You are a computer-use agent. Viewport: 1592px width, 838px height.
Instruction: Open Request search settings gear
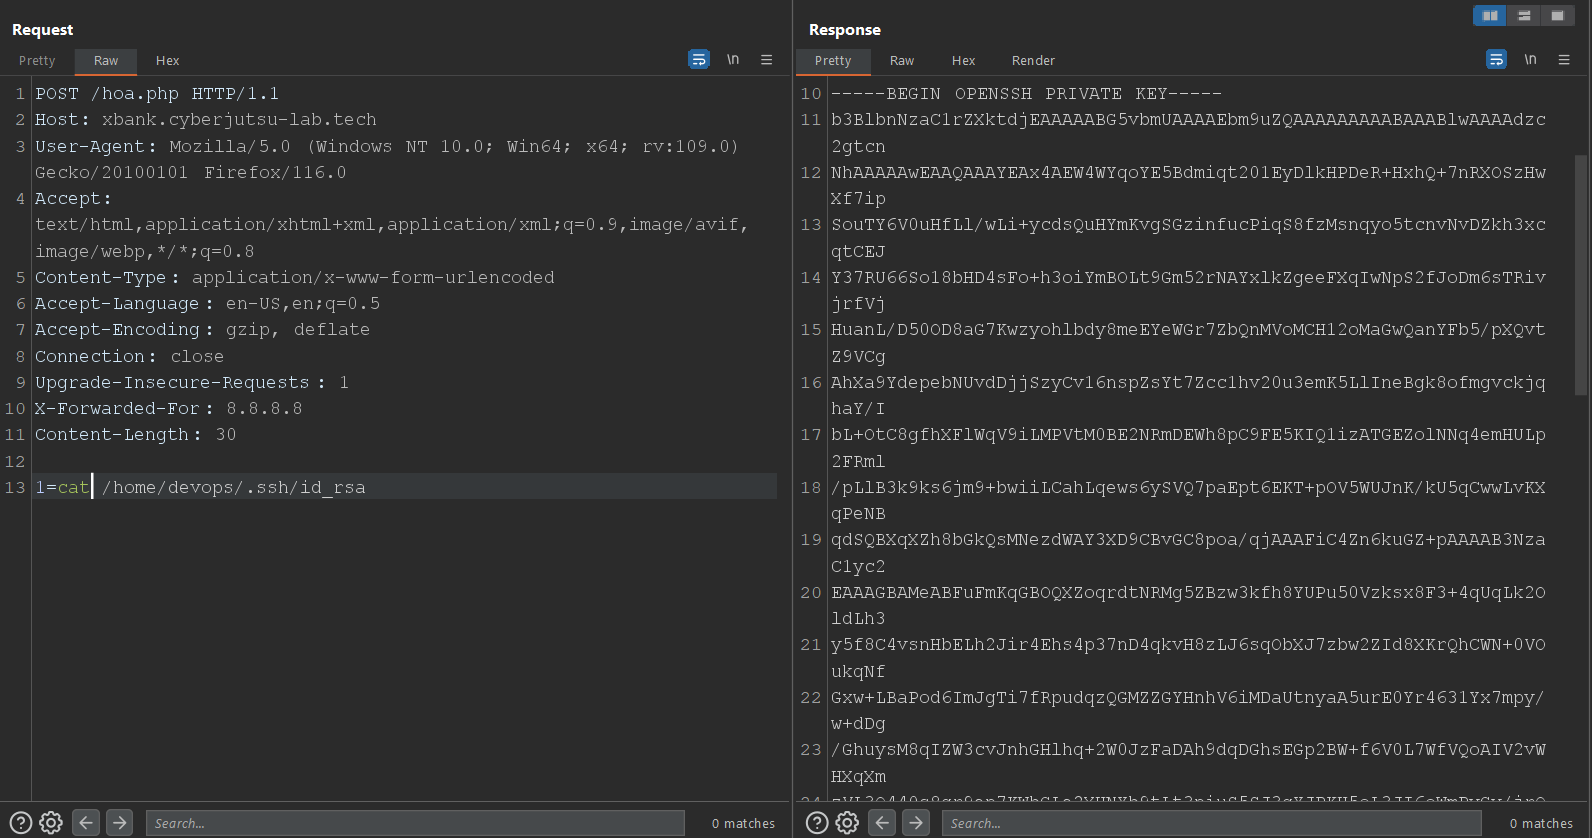(x=51, y=823)
